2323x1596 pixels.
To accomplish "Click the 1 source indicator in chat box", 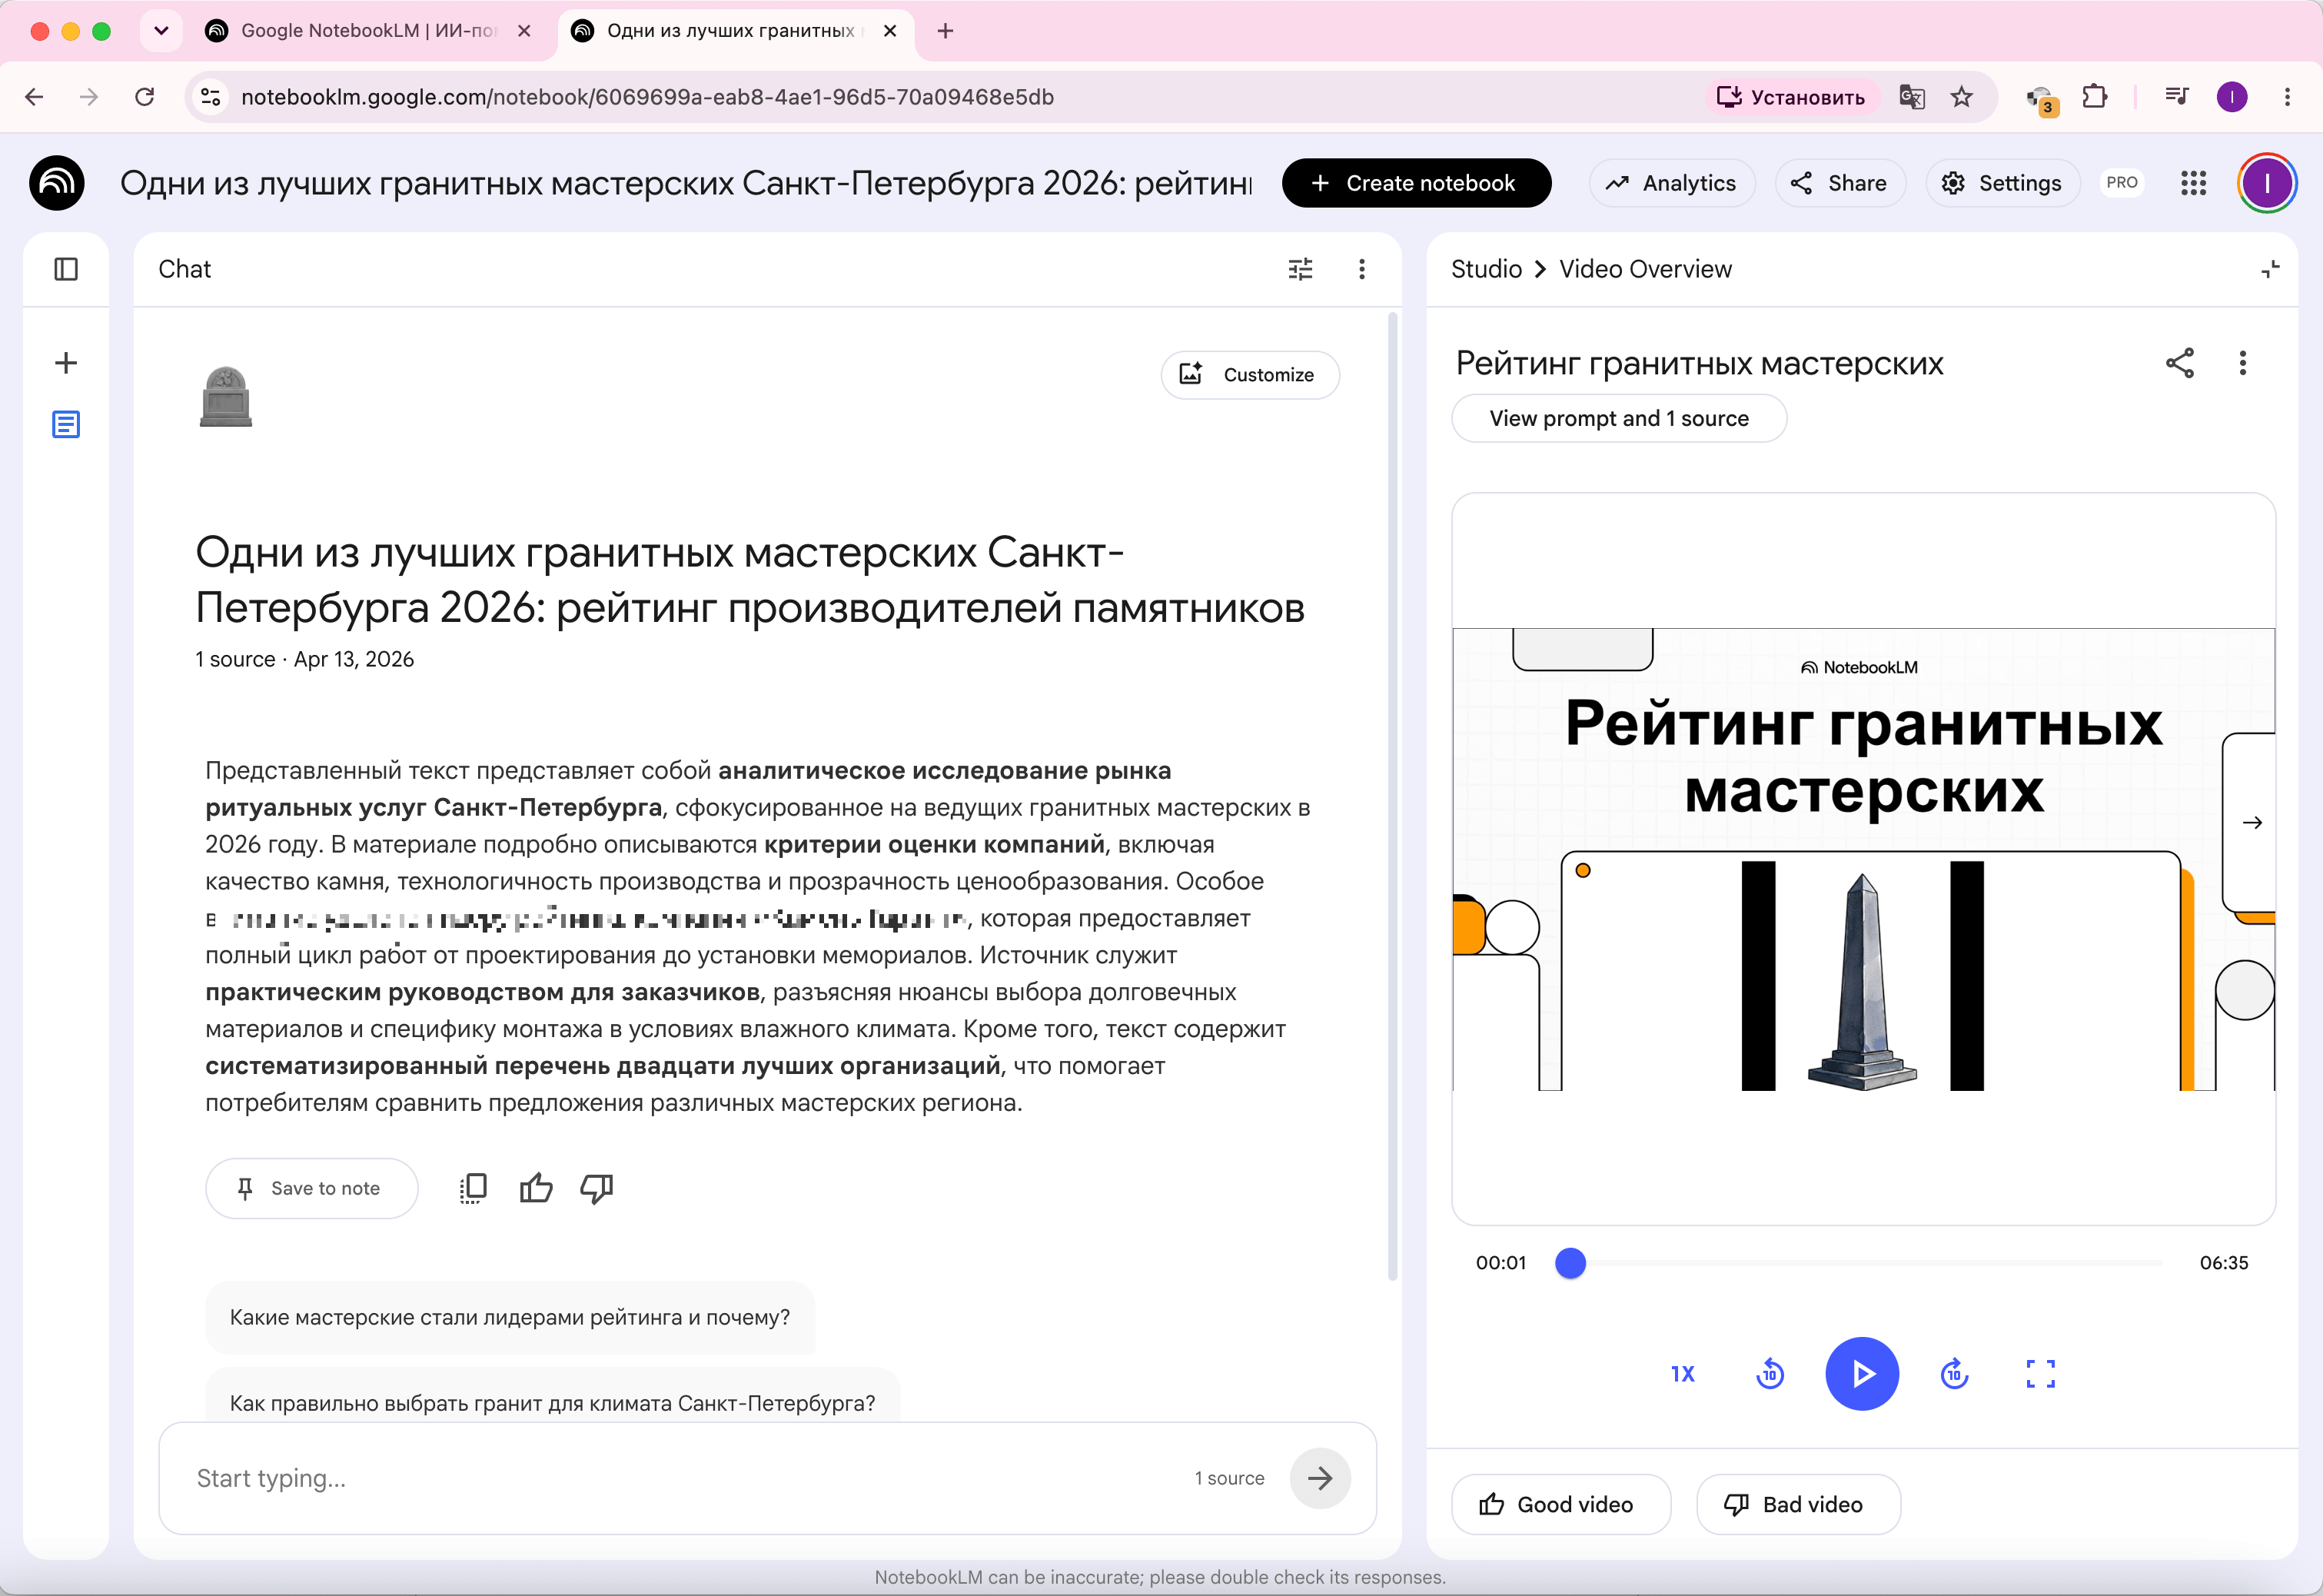I will [x=1229, y=1478].
